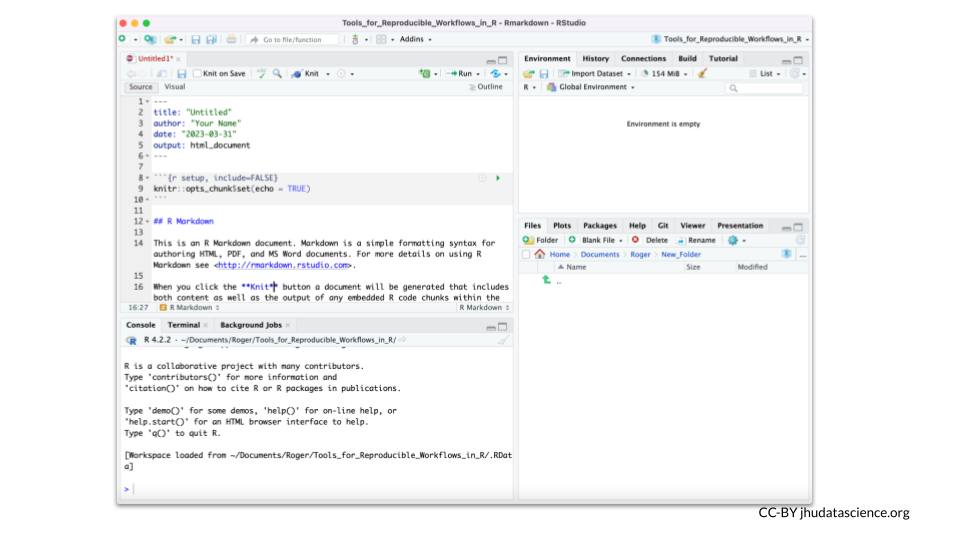Click the Save workspace icon in the Environment pane
960x540 pixels.
coord(544,73)
